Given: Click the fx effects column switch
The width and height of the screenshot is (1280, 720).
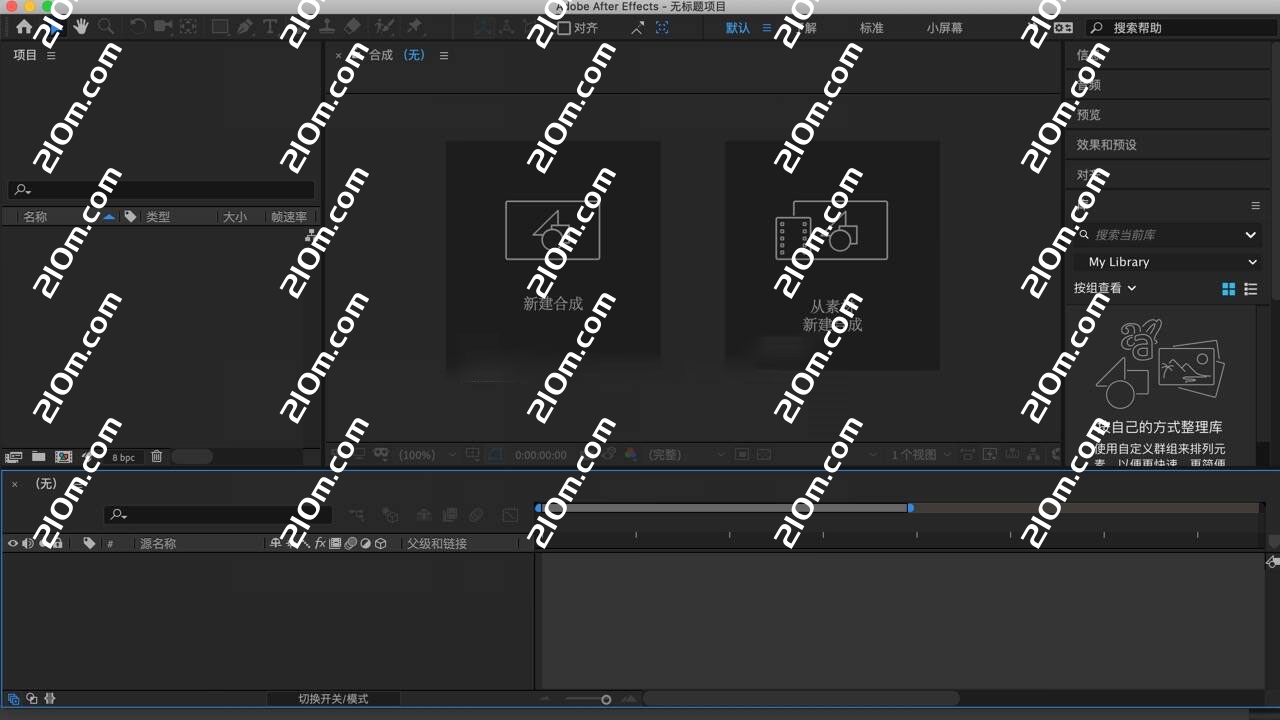Looking at the screenshot, I should point(321,543).
